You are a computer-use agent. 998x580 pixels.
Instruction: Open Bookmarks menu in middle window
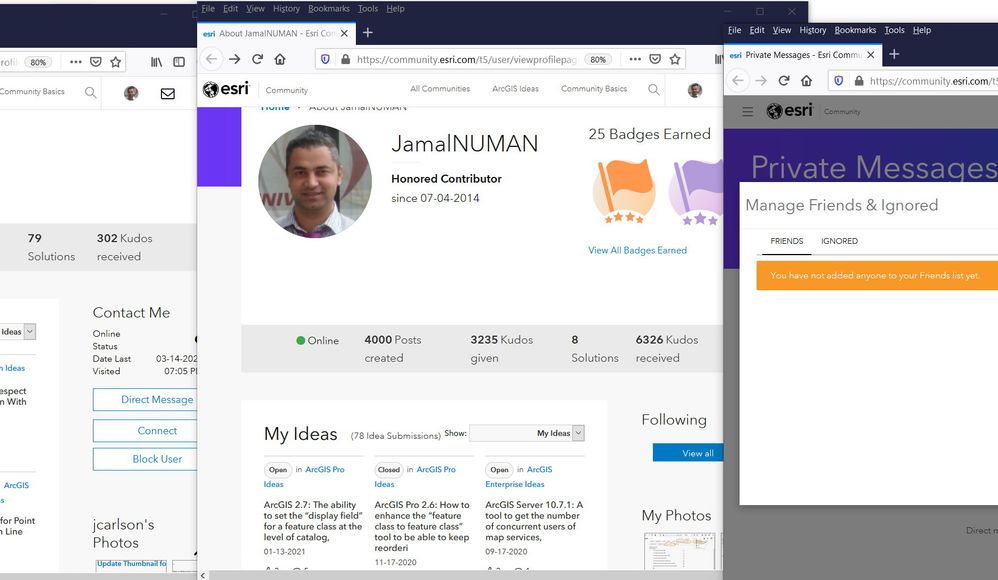pos(328,8)
